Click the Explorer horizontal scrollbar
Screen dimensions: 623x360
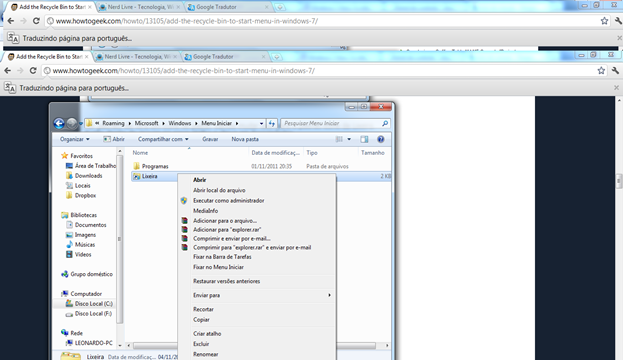click(x=254, y=345)
